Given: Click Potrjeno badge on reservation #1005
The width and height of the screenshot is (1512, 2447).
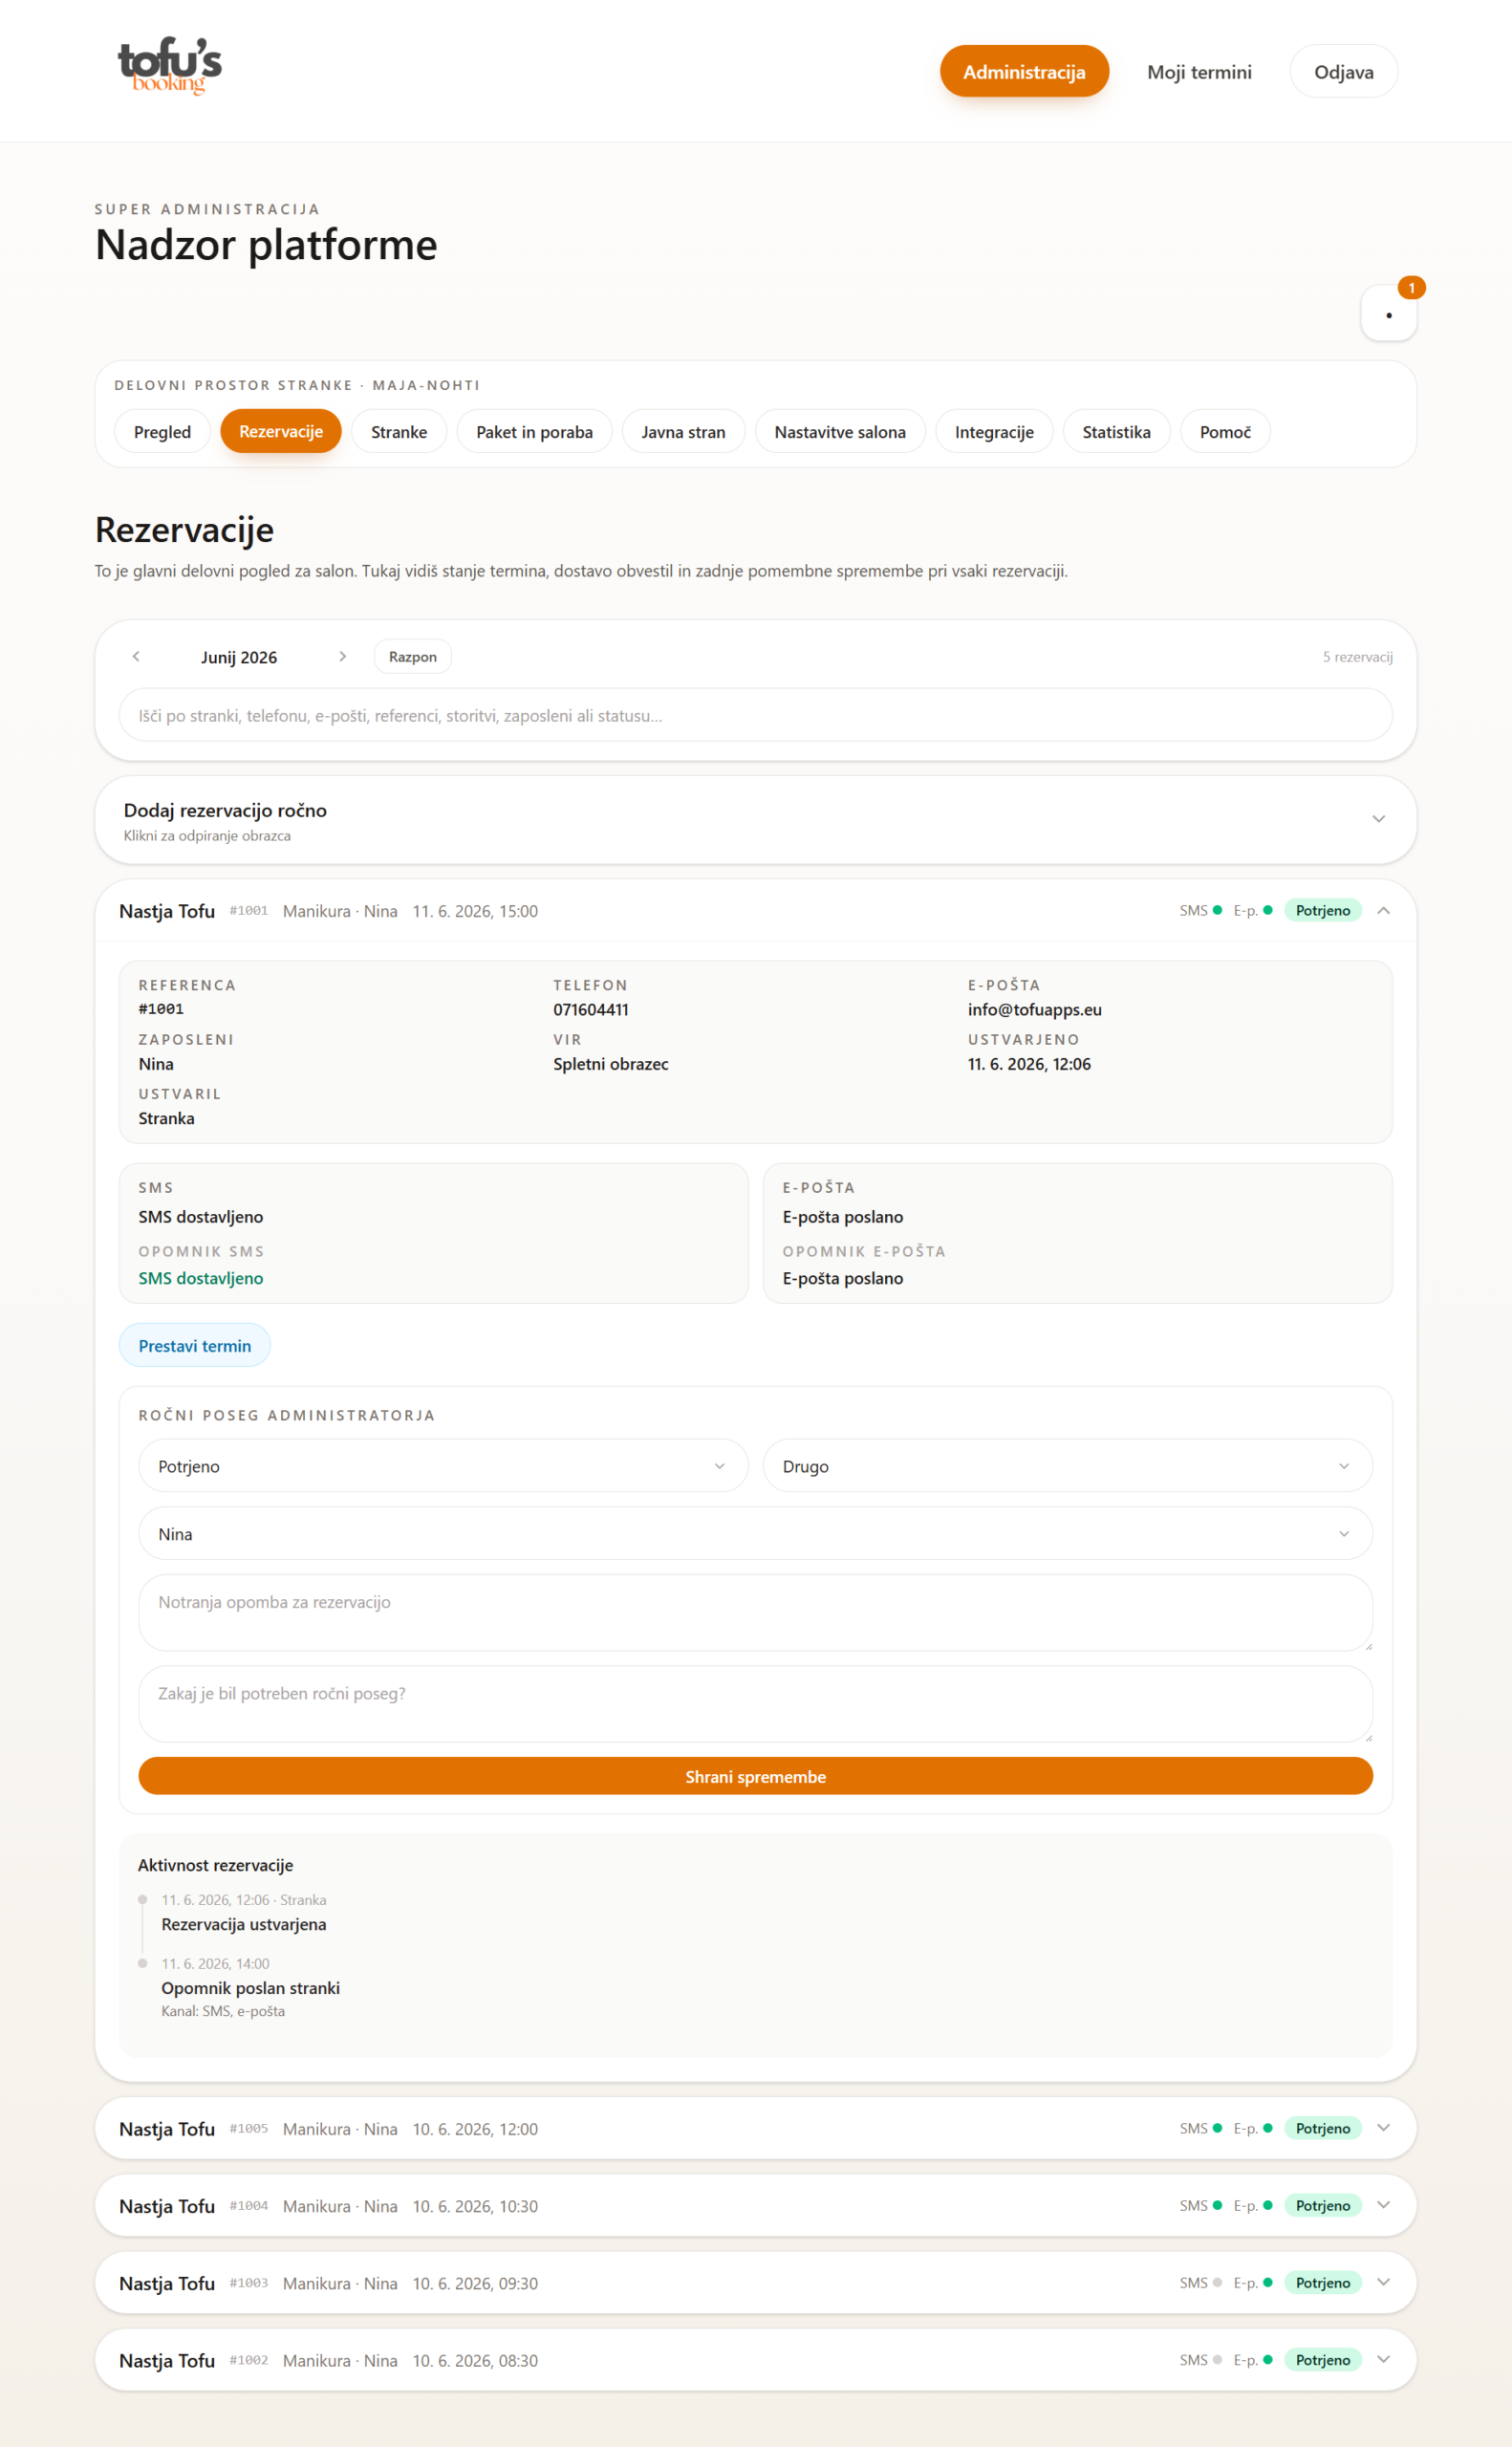Looking at the screenshot, I should [1322, 2128].
